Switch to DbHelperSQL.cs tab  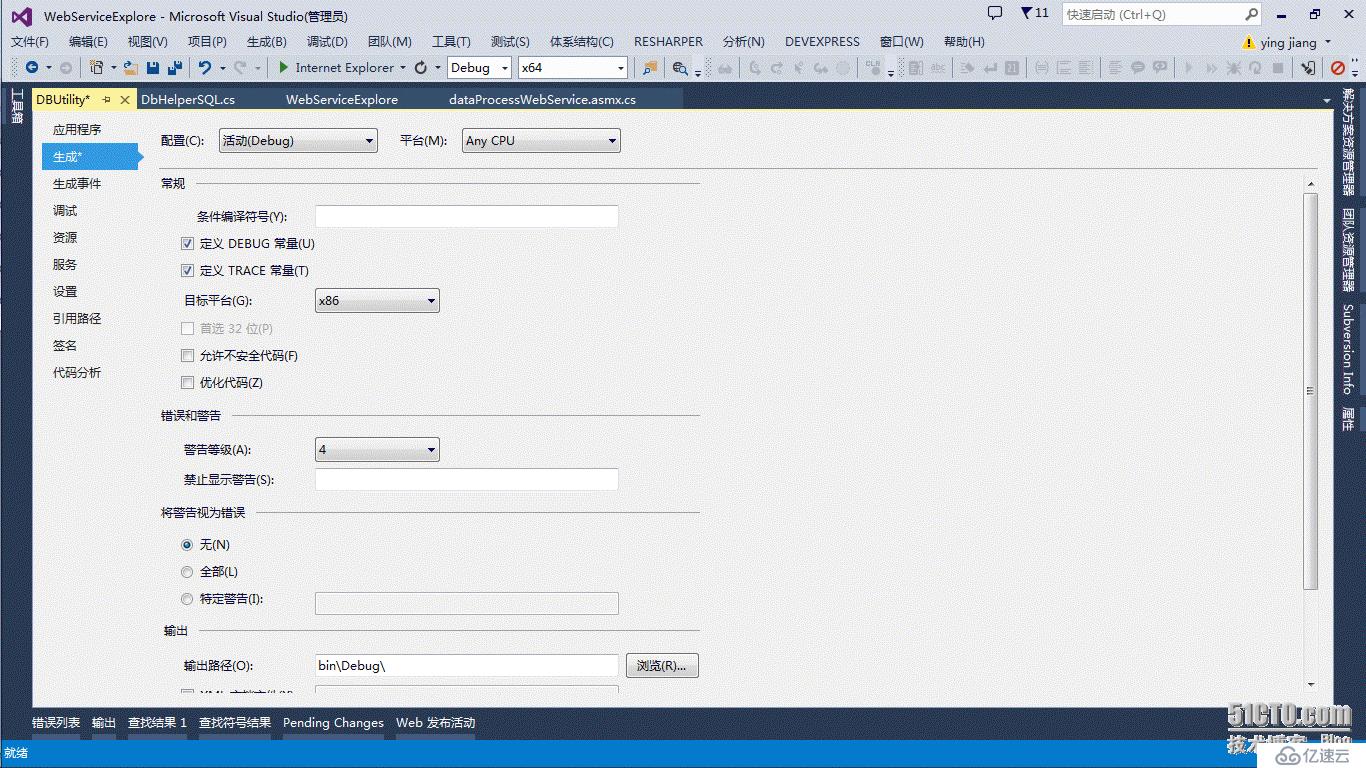[x=188, y=99]
